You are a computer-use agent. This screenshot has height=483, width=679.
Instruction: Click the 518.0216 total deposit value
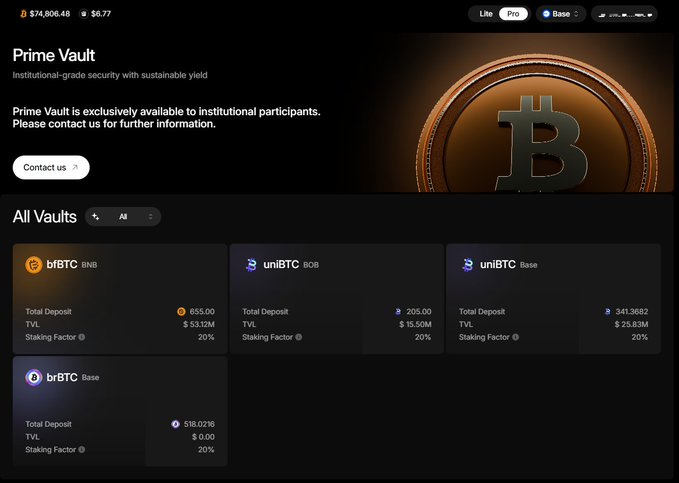pos(199,424)
